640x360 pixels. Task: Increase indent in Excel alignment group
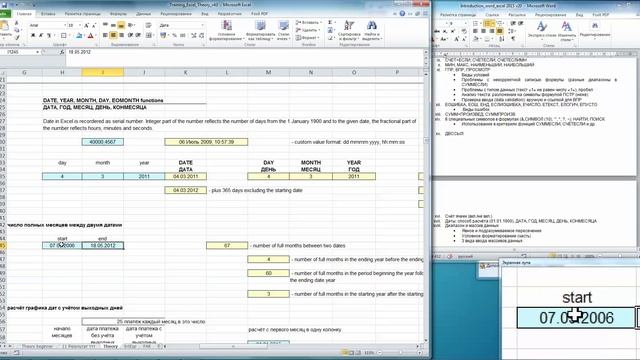pyautogui.click(x=138, y=36)
